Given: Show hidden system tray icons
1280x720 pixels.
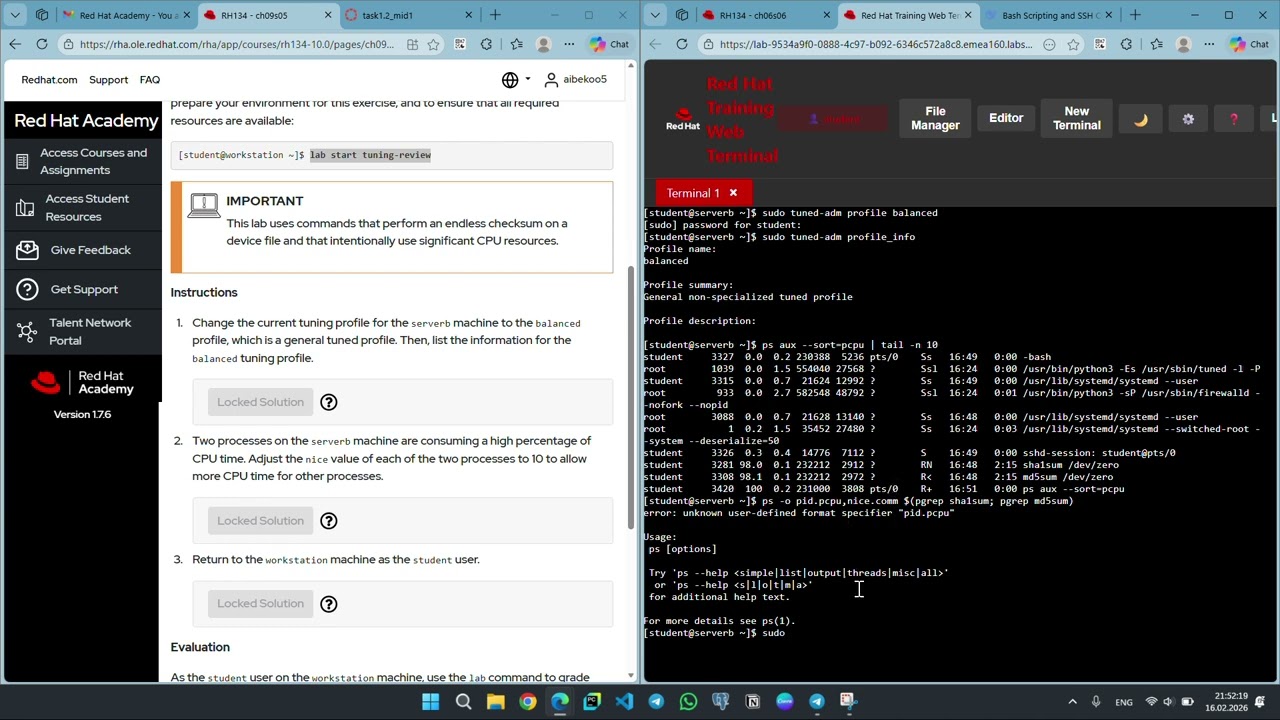Looking at the screenshot, I should point(1073,702).
